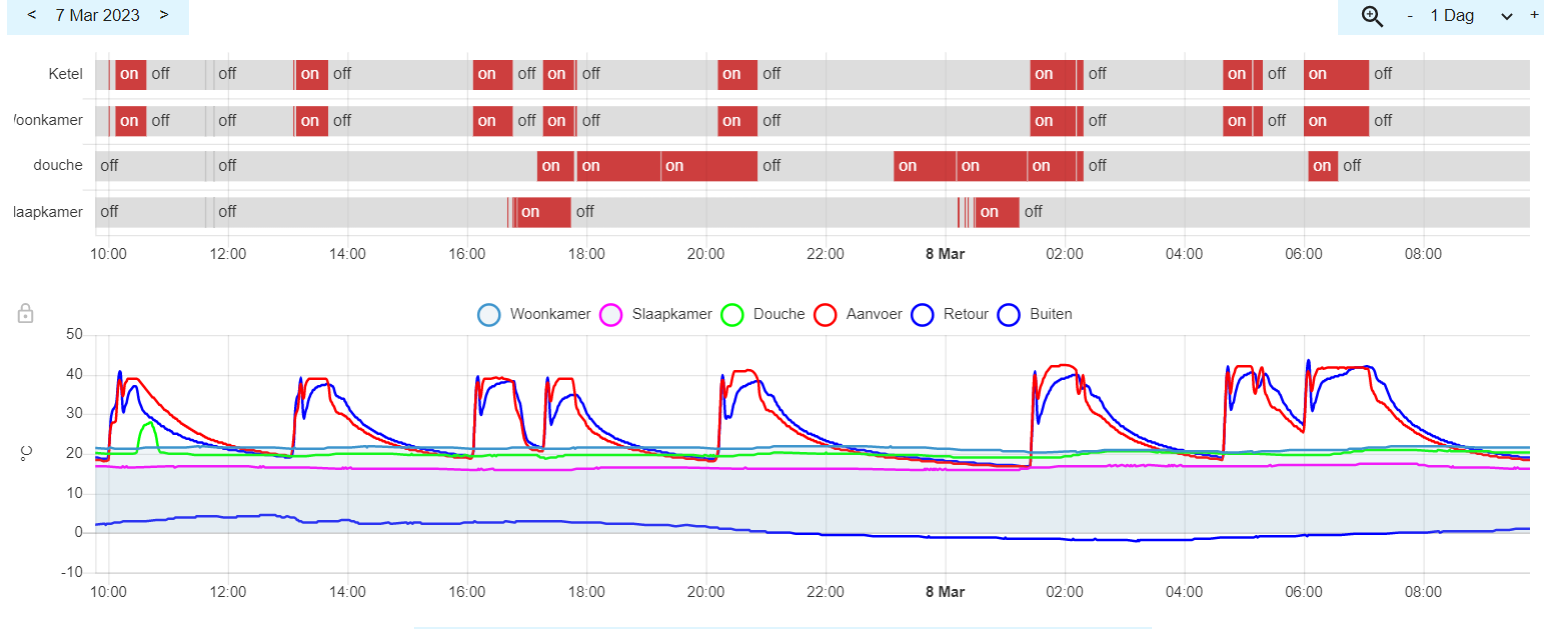Click douche on segment near 06:00

pyautogui.click(x=1323, y=166)
